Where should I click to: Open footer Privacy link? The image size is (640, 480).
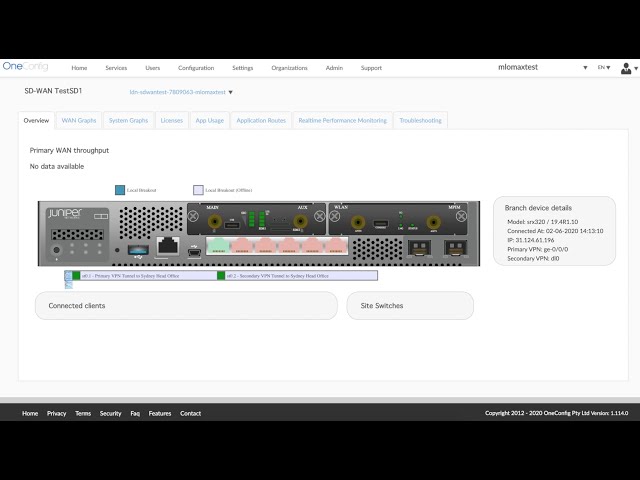click(x=56, y=413)
